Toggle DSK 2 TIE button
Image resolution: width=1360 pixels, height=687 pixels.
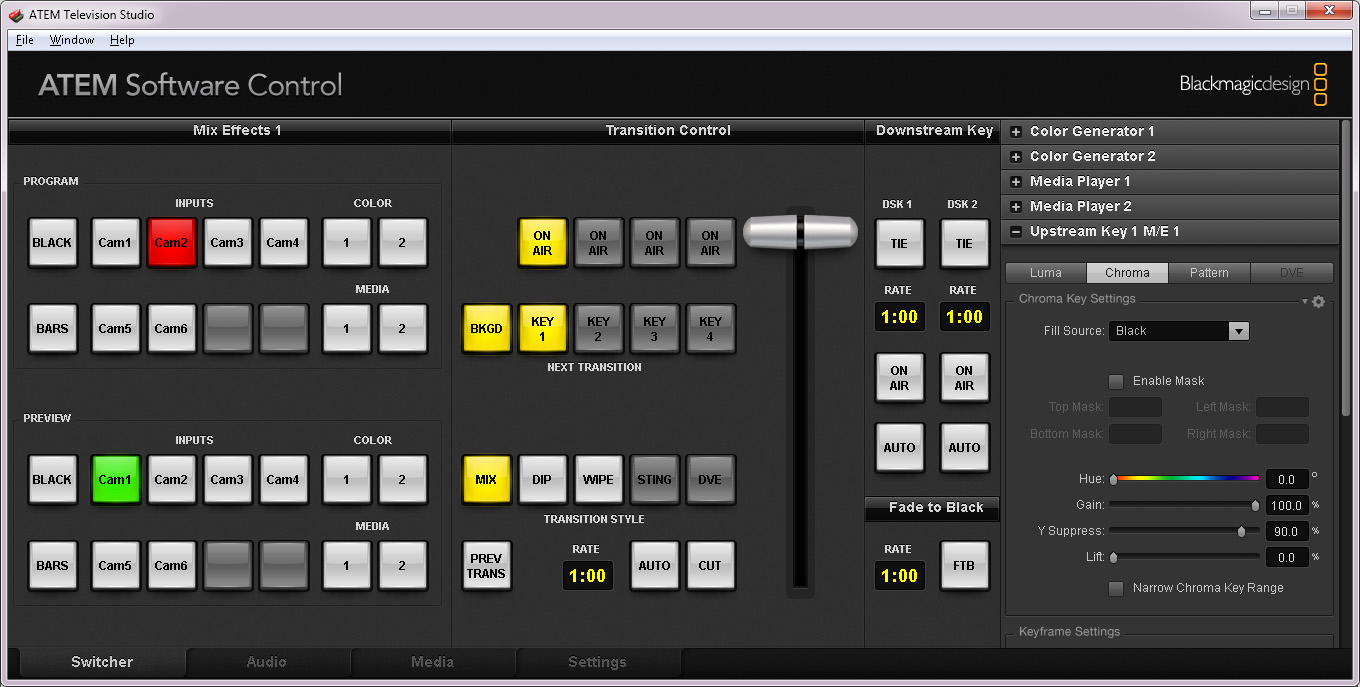[x=964, y=243]
